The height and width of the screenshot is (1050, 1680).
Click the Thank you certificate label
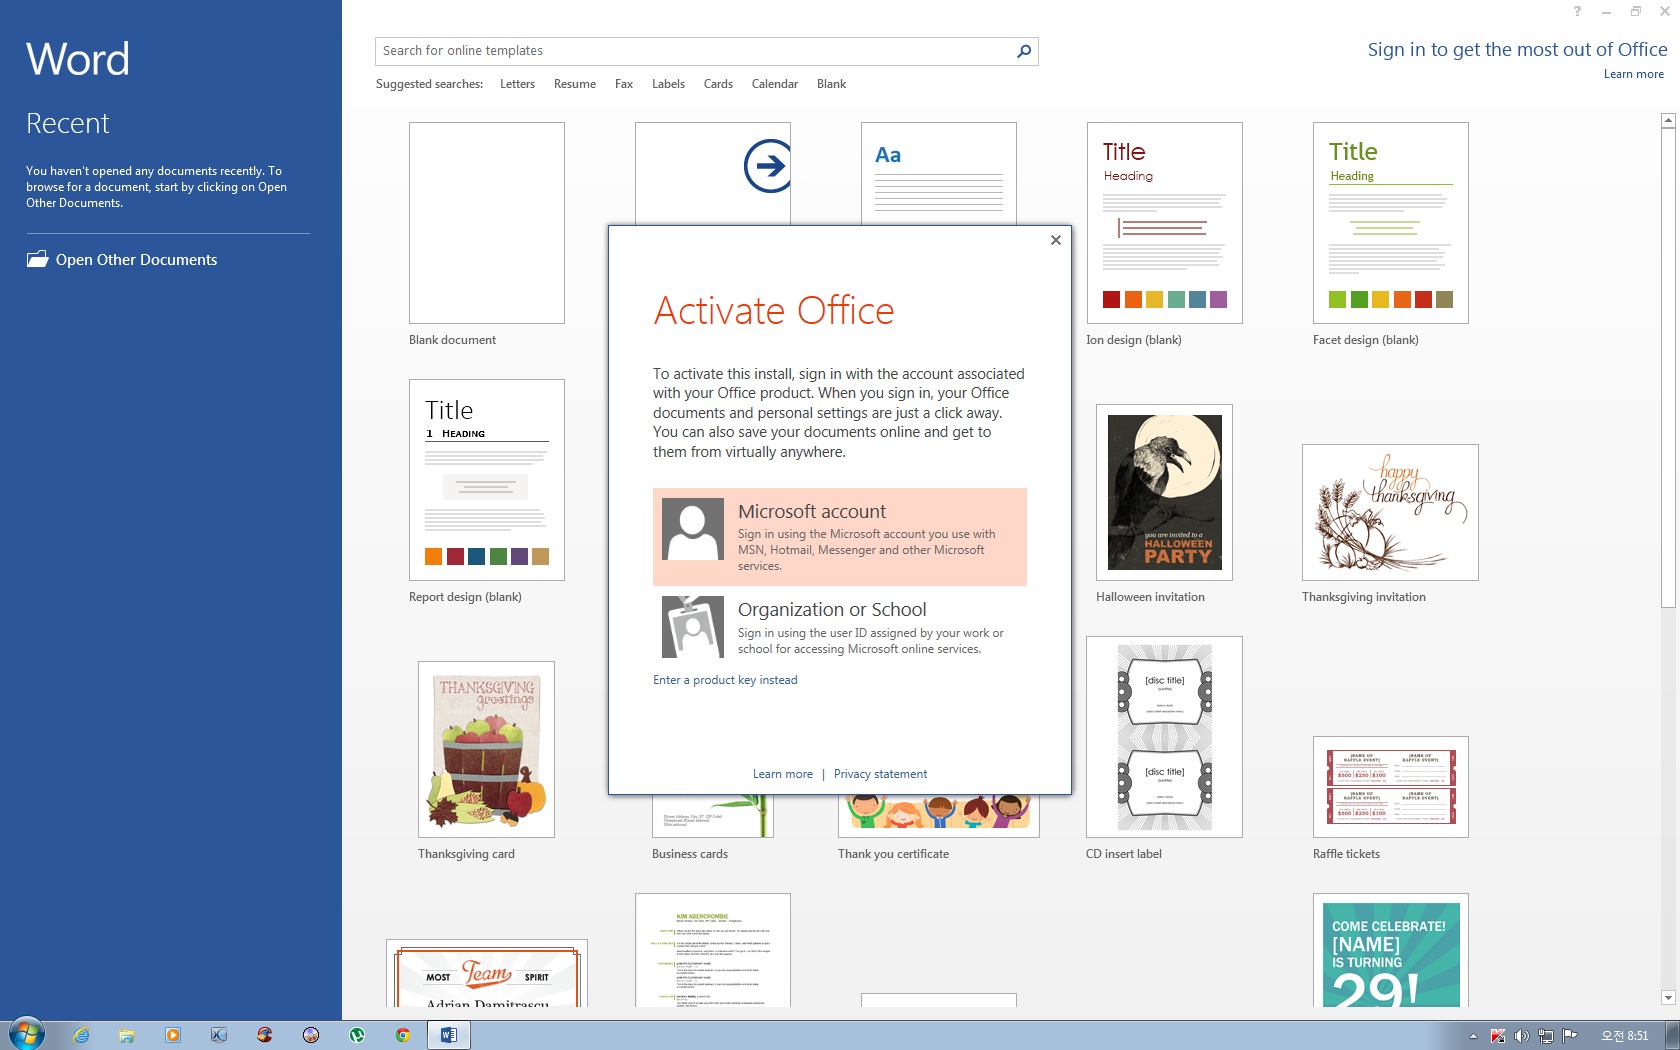893,854
